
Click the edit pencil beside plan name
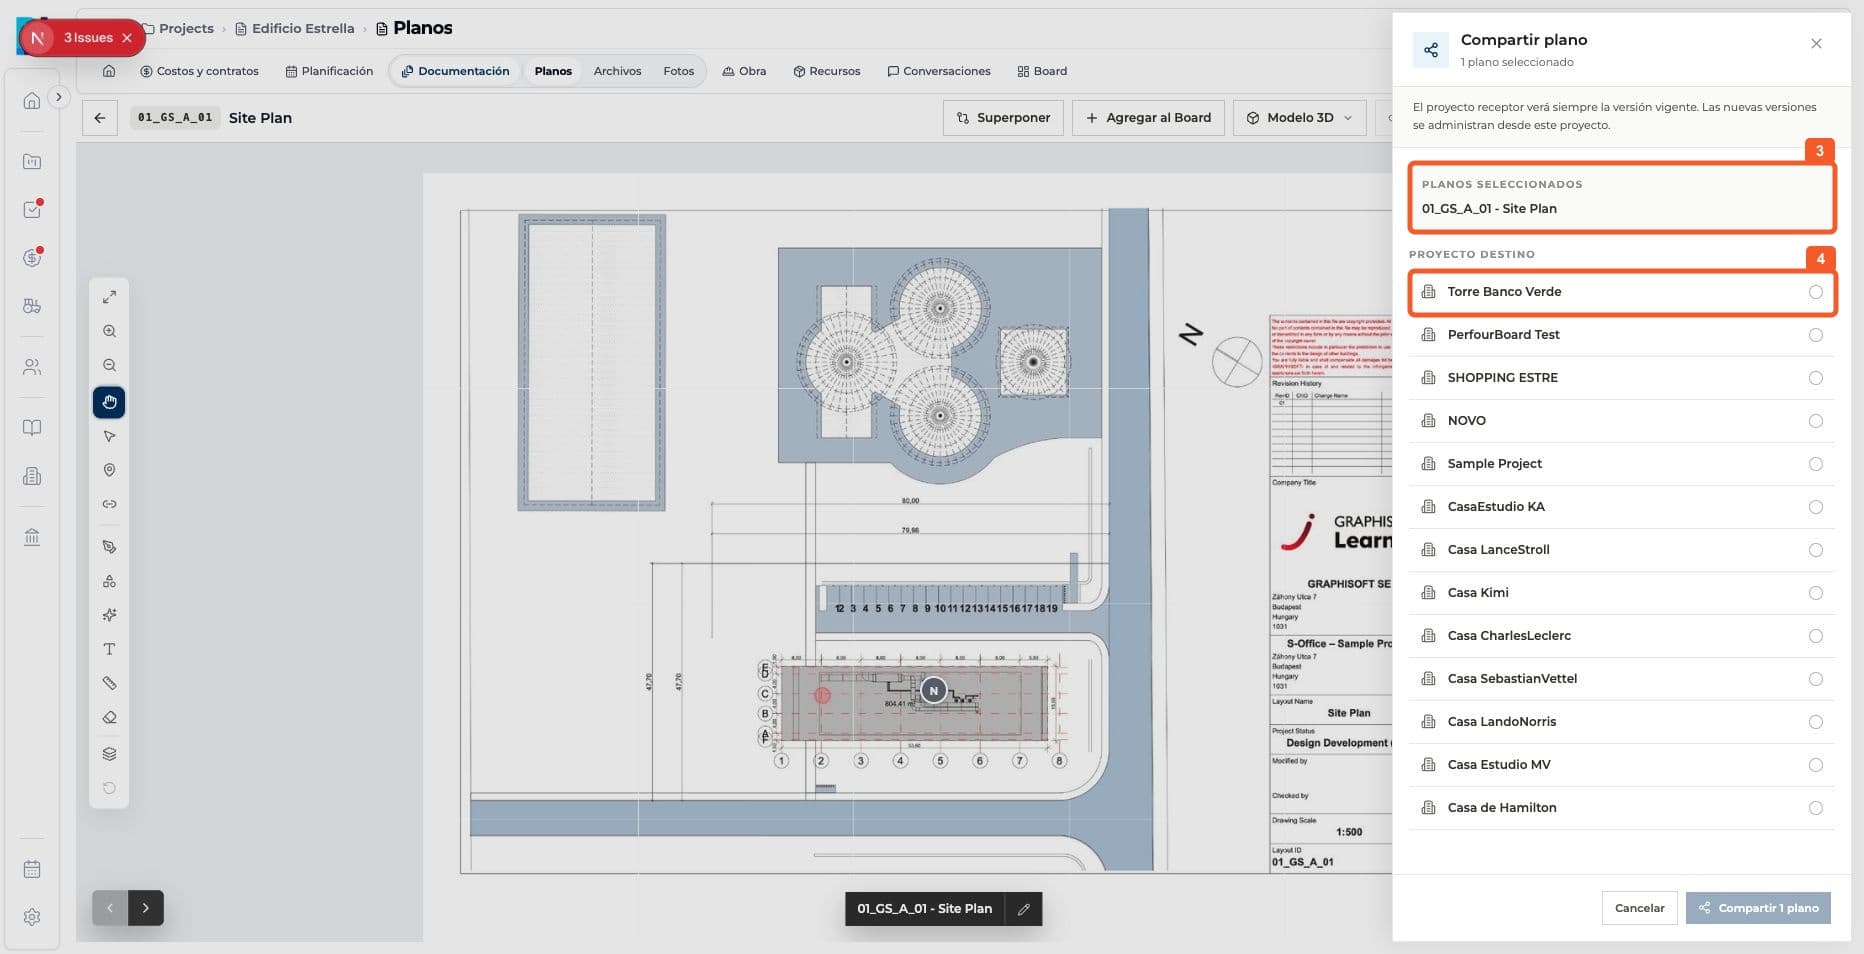pos(1024,909)
